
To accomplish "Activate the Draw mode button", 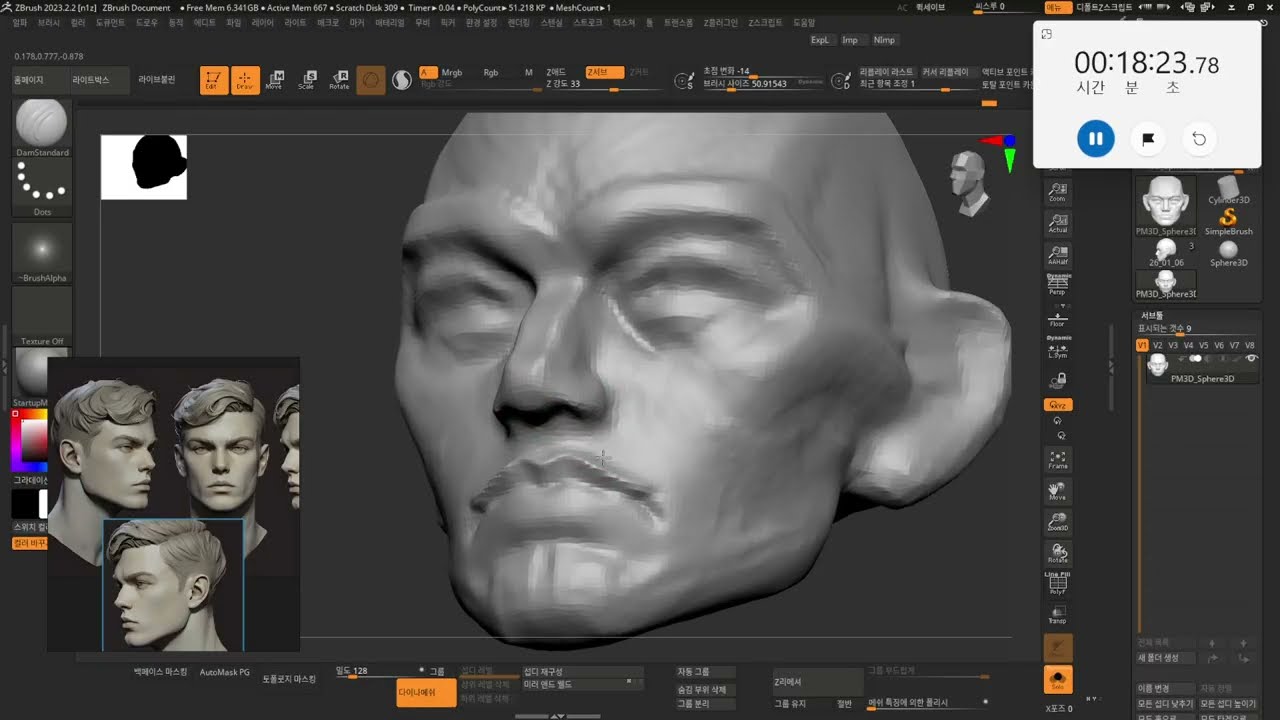I will (x=245, y=81).
